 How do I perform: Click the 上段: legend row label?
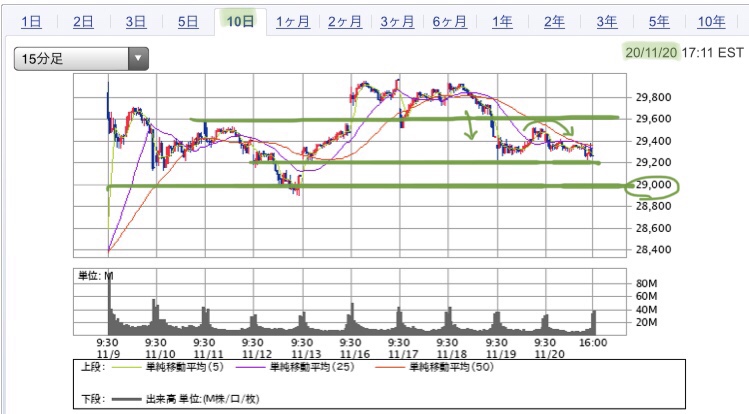pos(93,367)
